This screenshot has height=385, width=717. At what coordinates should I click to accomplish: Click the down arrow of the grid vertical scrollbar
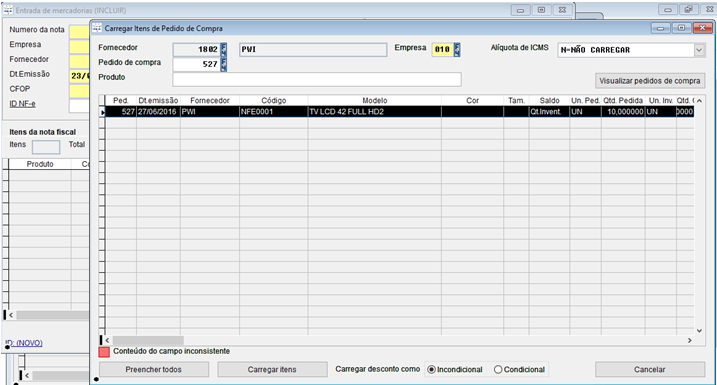click(x=699, y=331)
